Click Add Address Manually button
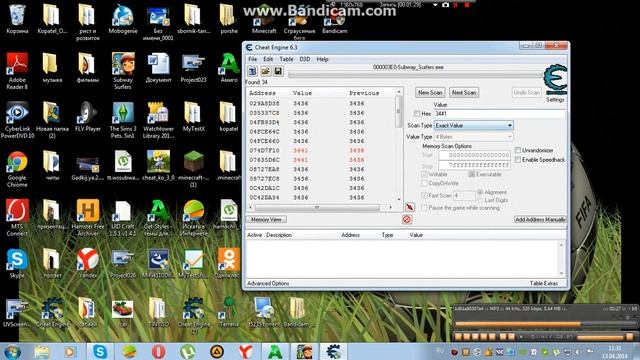Image resolution: width=640 pixels, height=360 pixels. [x=540, y=220]
